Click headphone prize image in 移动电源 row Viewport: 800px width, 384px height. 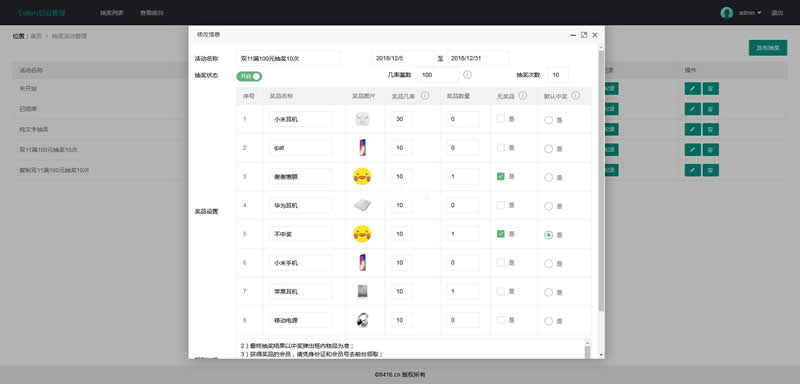(x=362, y=320)
